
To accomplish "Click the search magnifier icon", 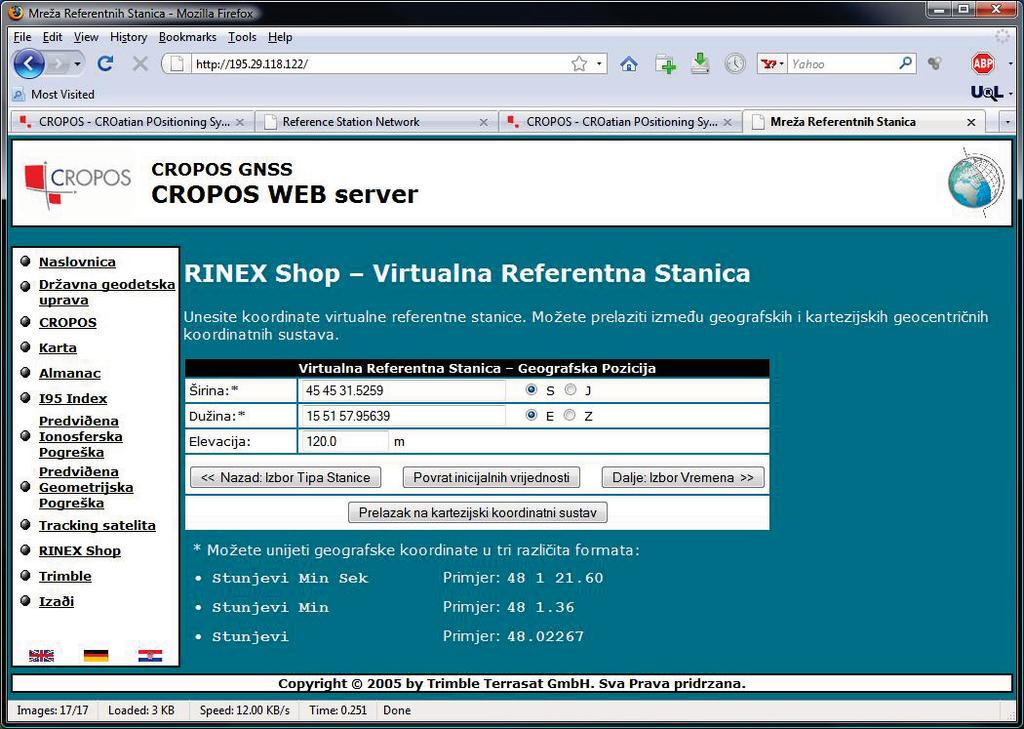I will point(905,63).
